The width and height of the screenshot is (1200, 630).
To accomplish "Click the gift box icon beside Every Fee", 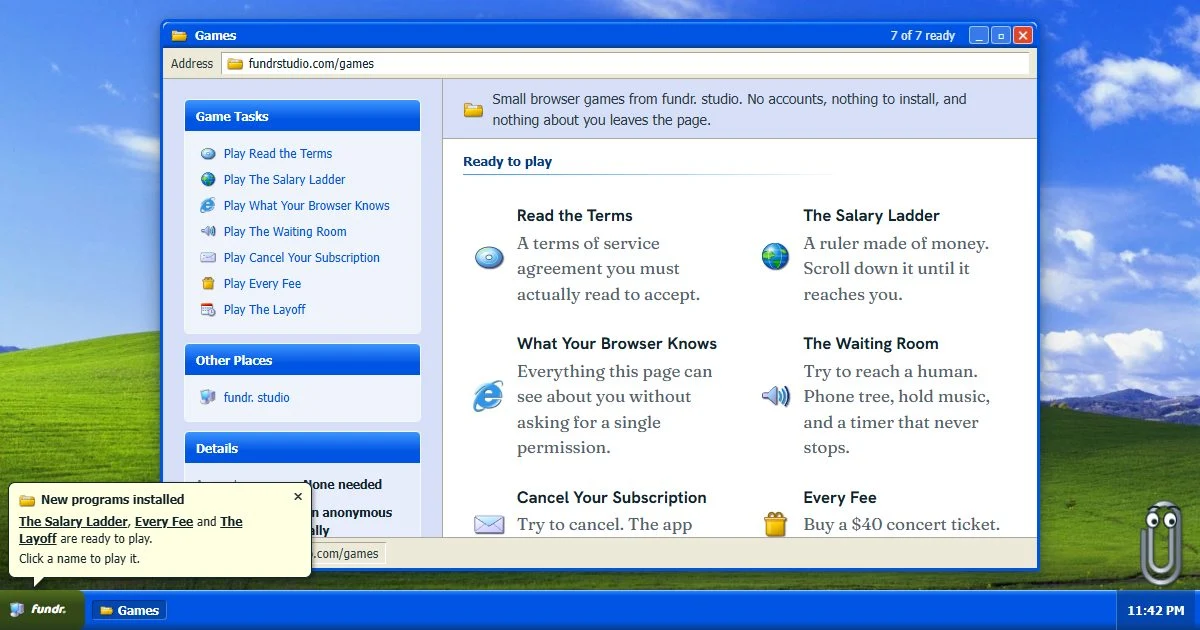I will tap(775, 524).
